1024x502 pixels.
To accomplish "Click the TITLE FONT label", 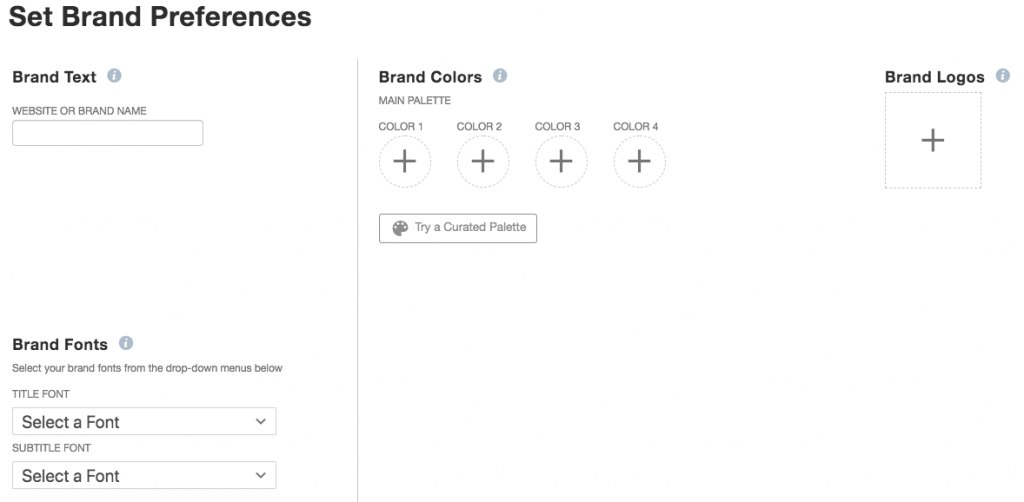I will click(40, 394).
